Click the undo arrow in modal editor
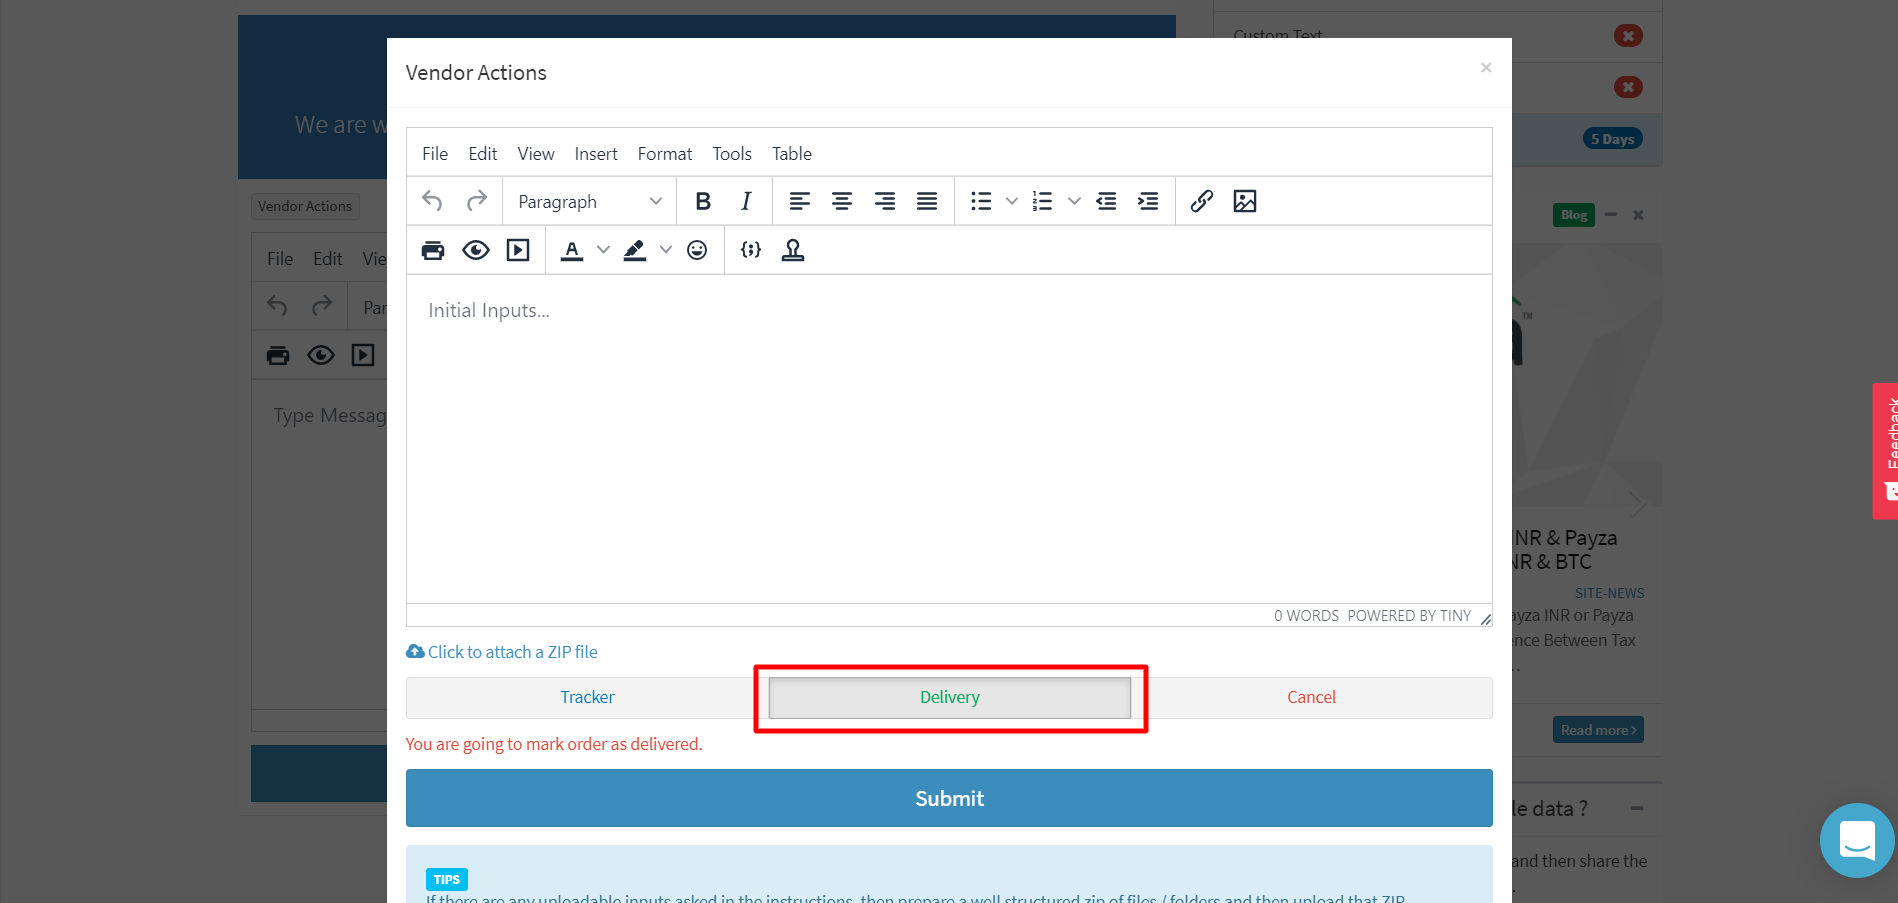 tap(432, 201)
